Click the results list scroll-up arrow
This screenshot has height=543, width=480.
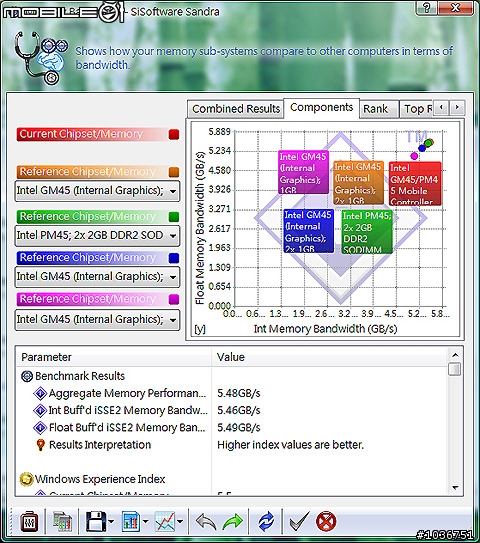[455, 355]
